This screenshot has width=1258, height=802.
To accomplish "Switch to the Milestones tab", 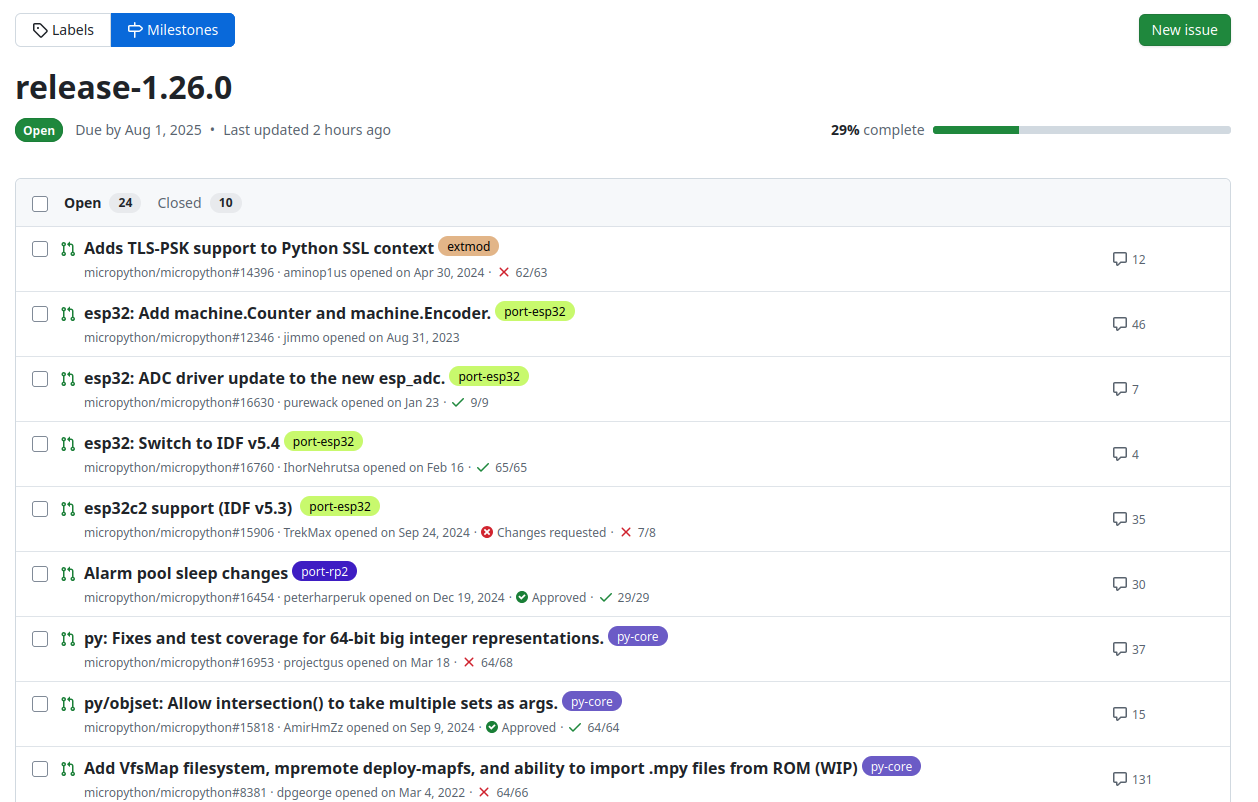I will pos(173,30).
